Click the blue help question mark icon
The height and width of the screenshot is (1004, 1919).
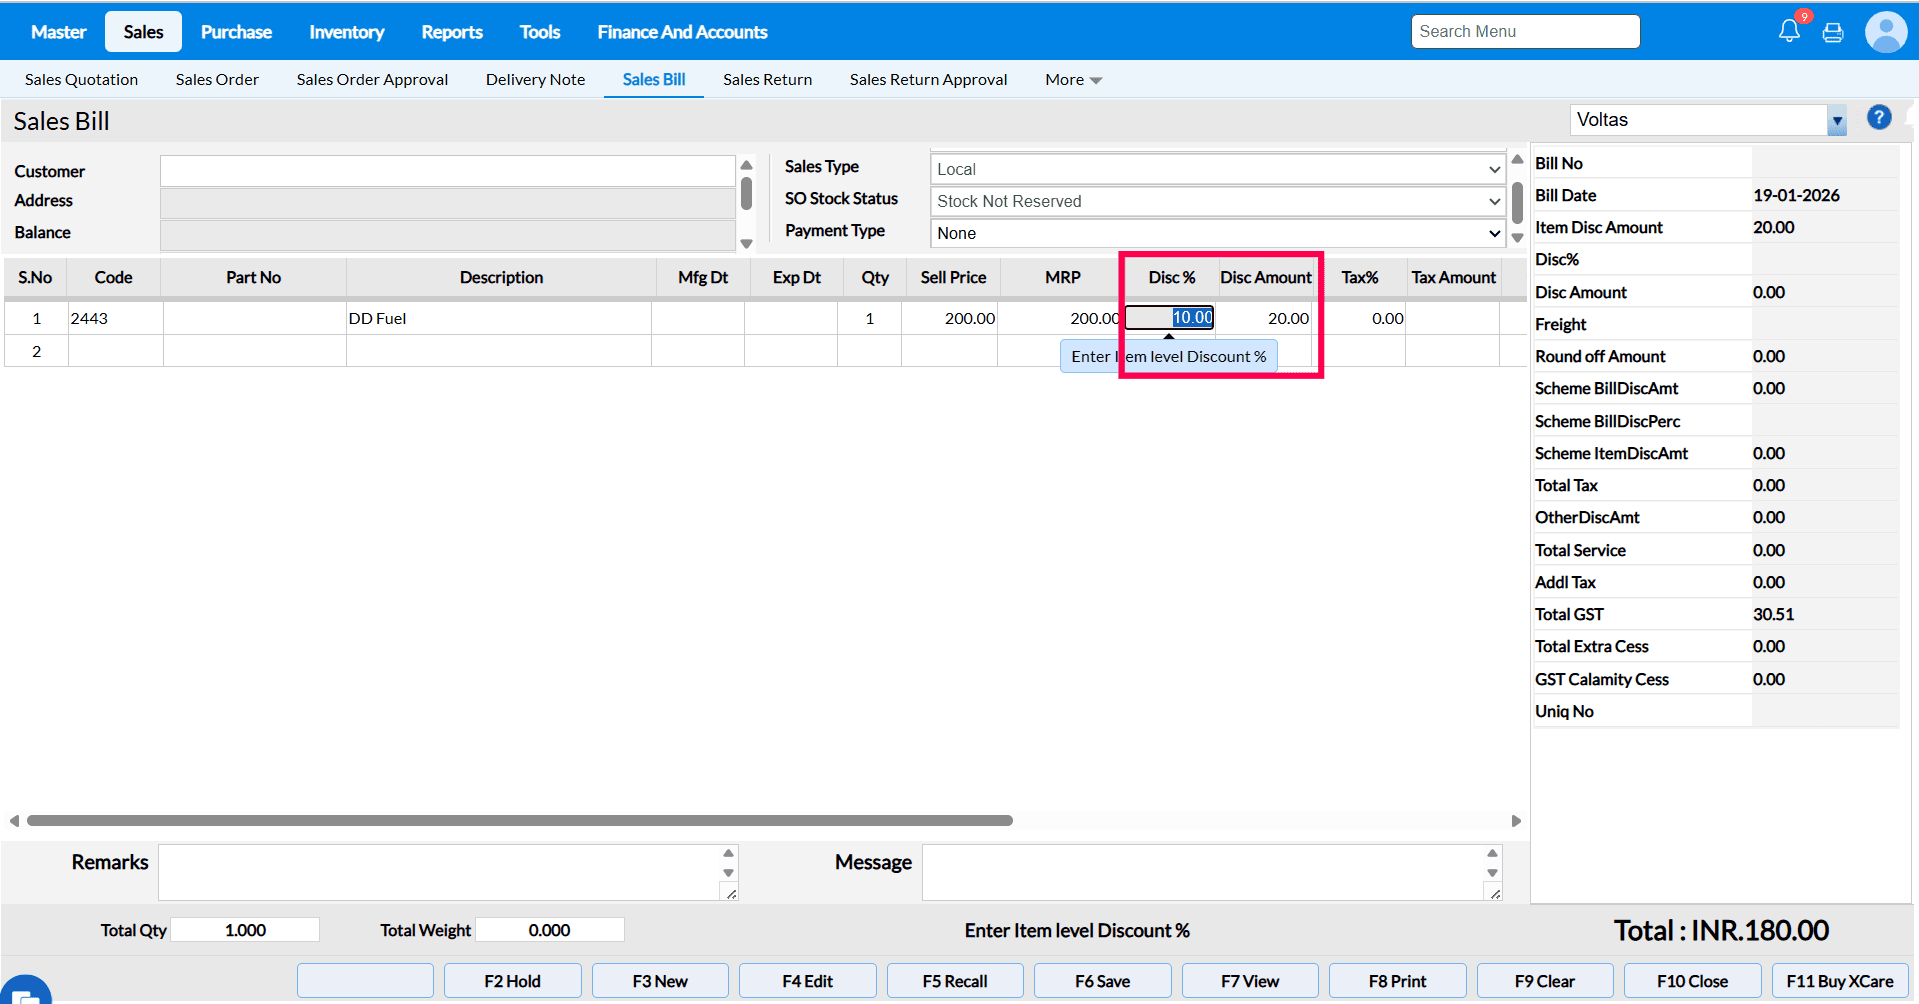coord(1879,118)
